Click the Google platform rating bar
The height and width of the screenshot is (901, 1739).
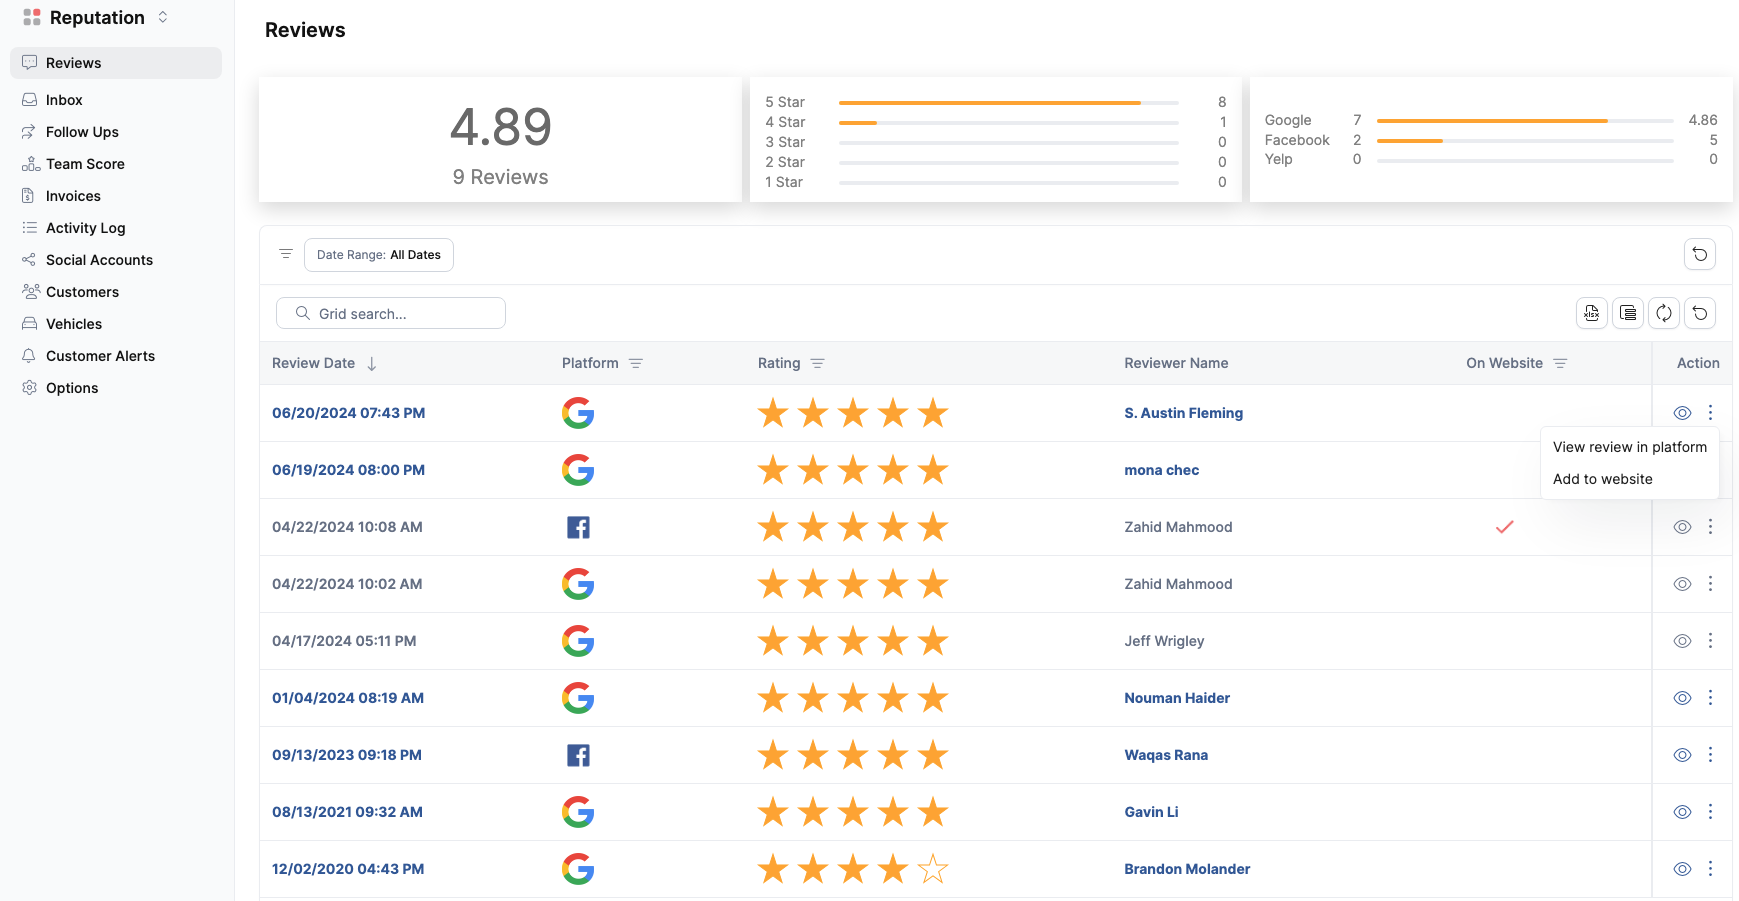pyautogui.click(x=1525, y=120)
